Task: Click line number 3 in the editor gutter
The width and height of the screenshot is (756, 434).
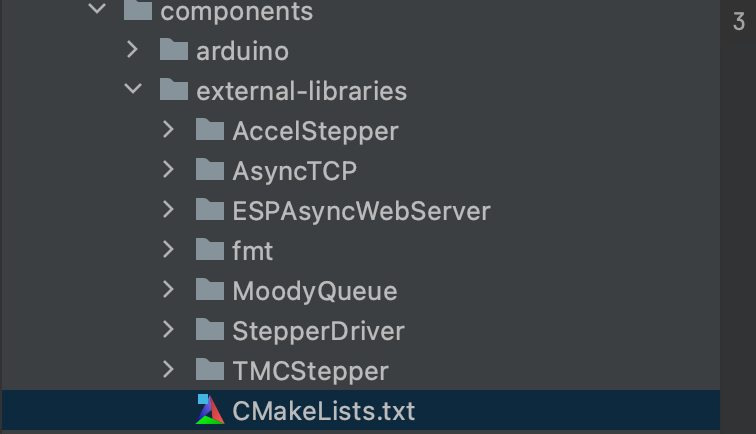Action: [739, 22]
